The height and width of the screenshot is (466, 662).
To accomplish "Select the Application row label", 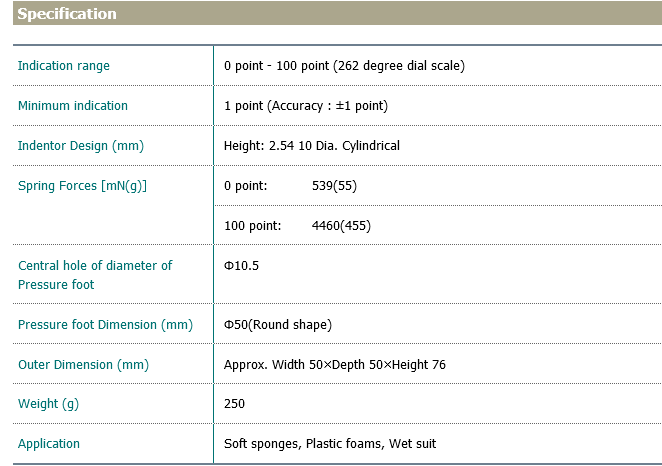I will coord(49,444).
